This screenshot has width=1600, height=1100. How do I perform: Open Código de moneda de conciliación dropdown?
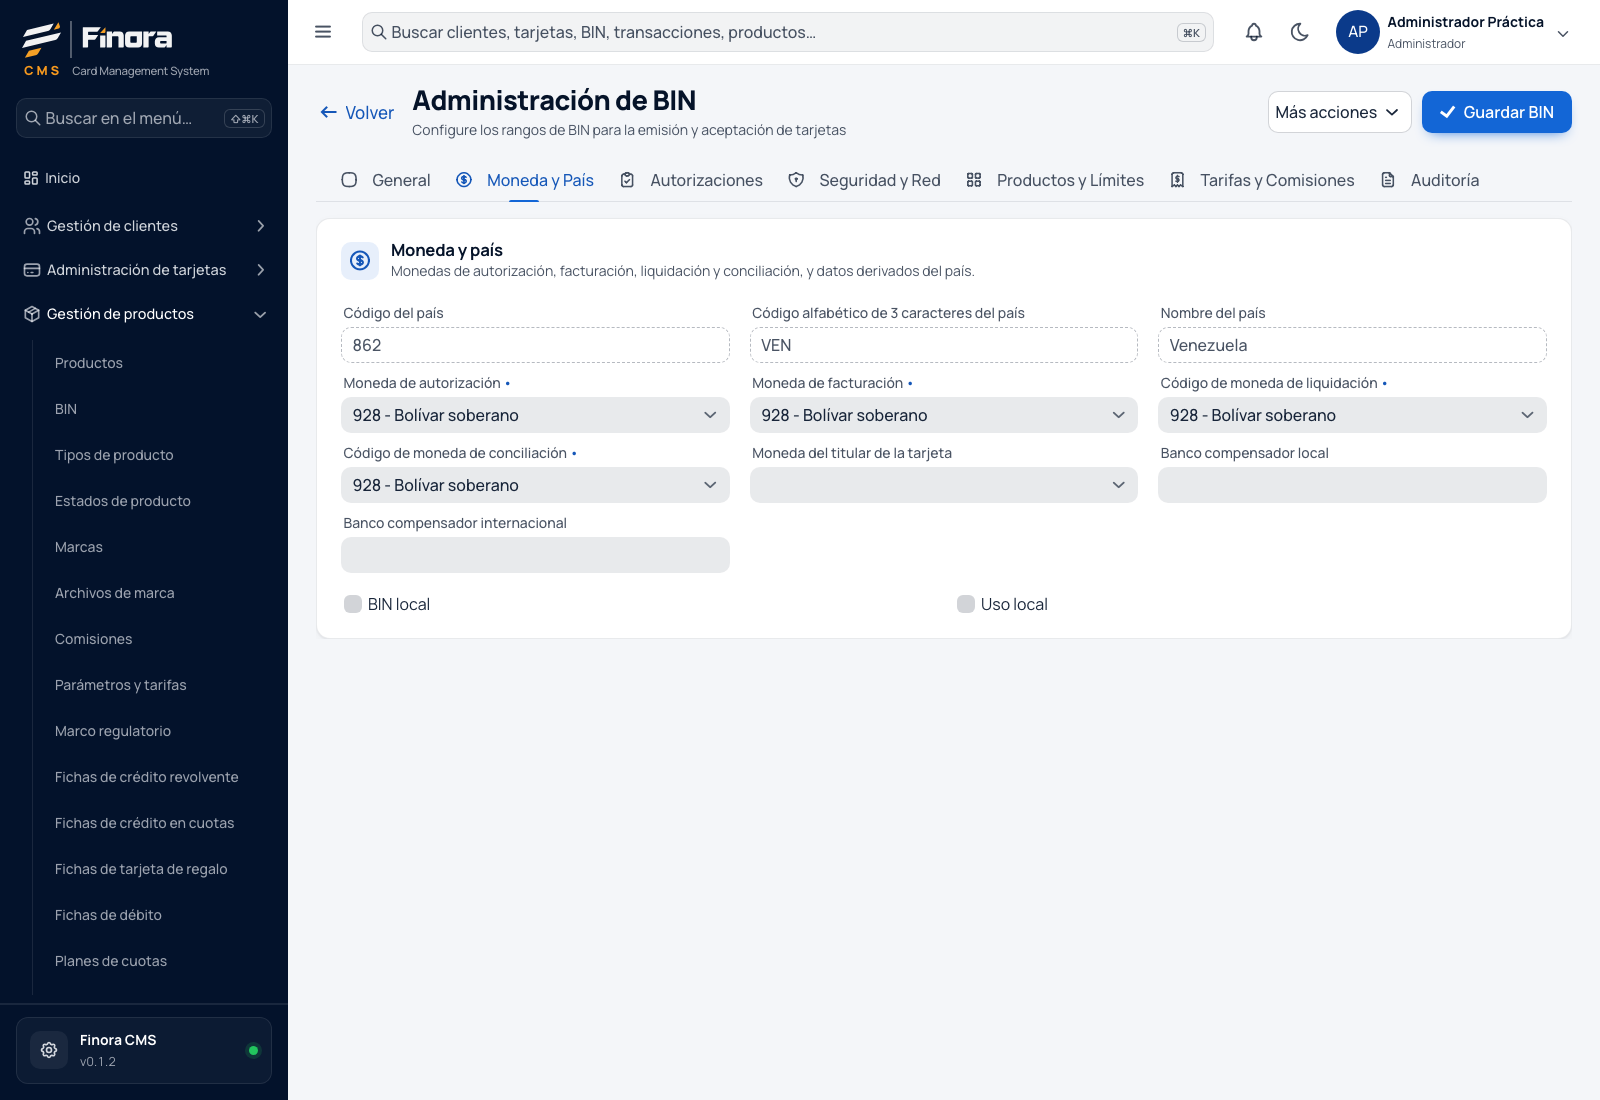(535, 485)
